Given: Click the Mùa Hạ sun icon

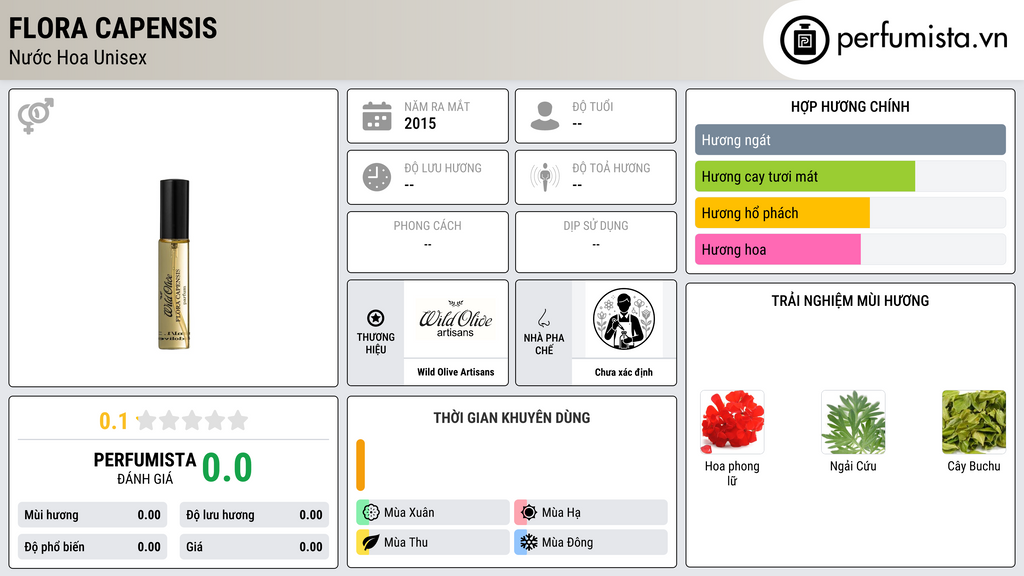Looking at the screenshot, I should coord(529,512).
